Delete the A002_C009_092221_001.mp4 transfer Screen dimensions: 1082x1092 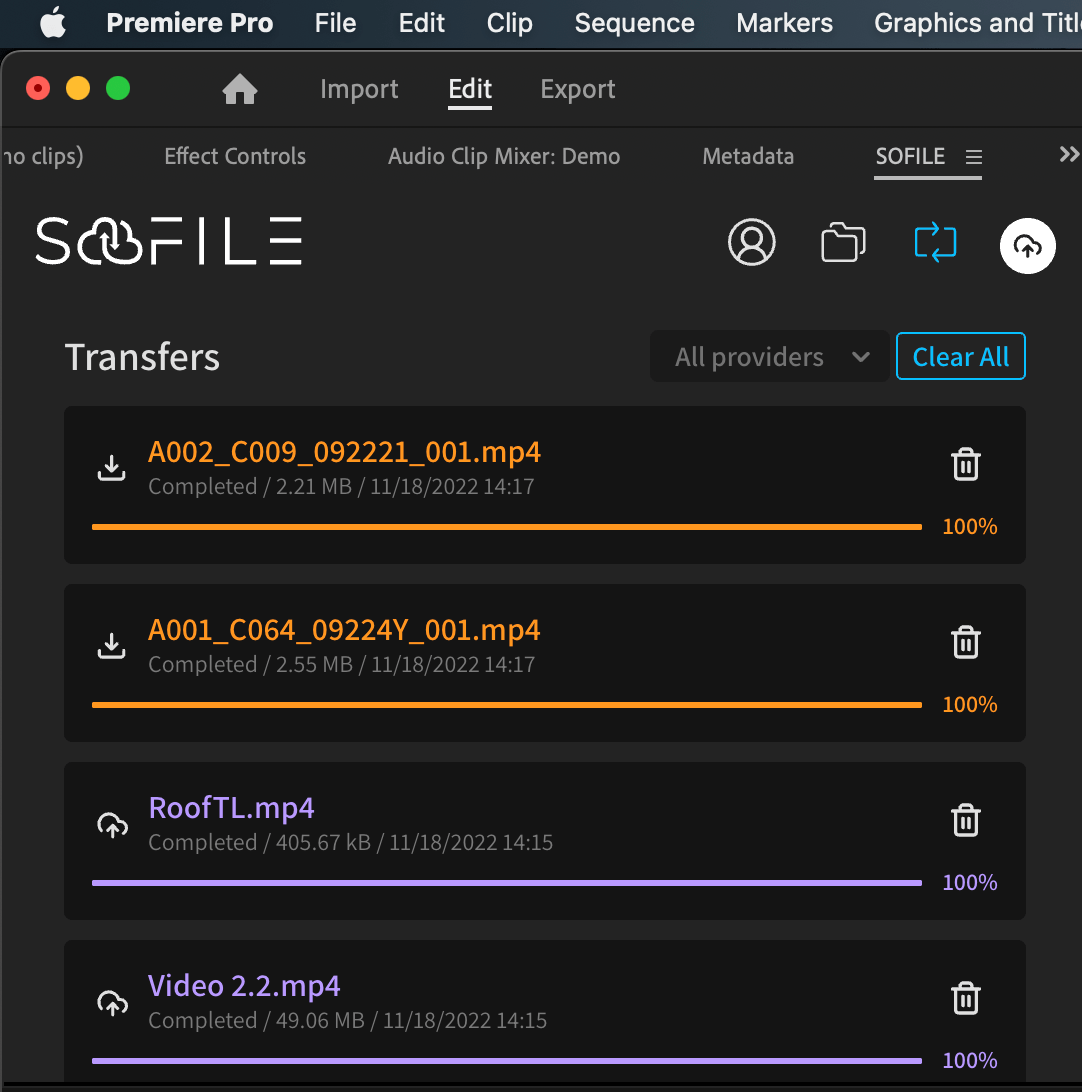[x=965, y=465]
